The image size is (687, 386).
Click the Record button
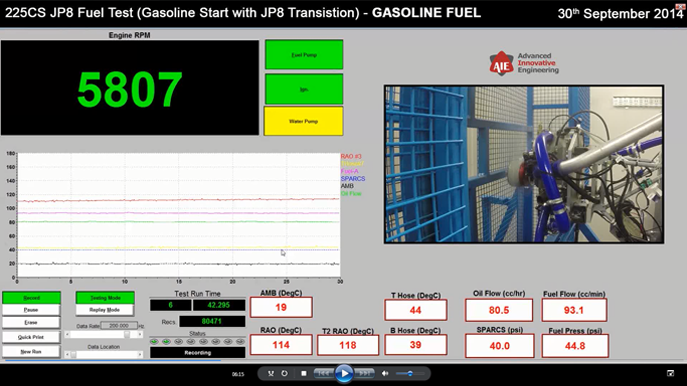(31, 298)
